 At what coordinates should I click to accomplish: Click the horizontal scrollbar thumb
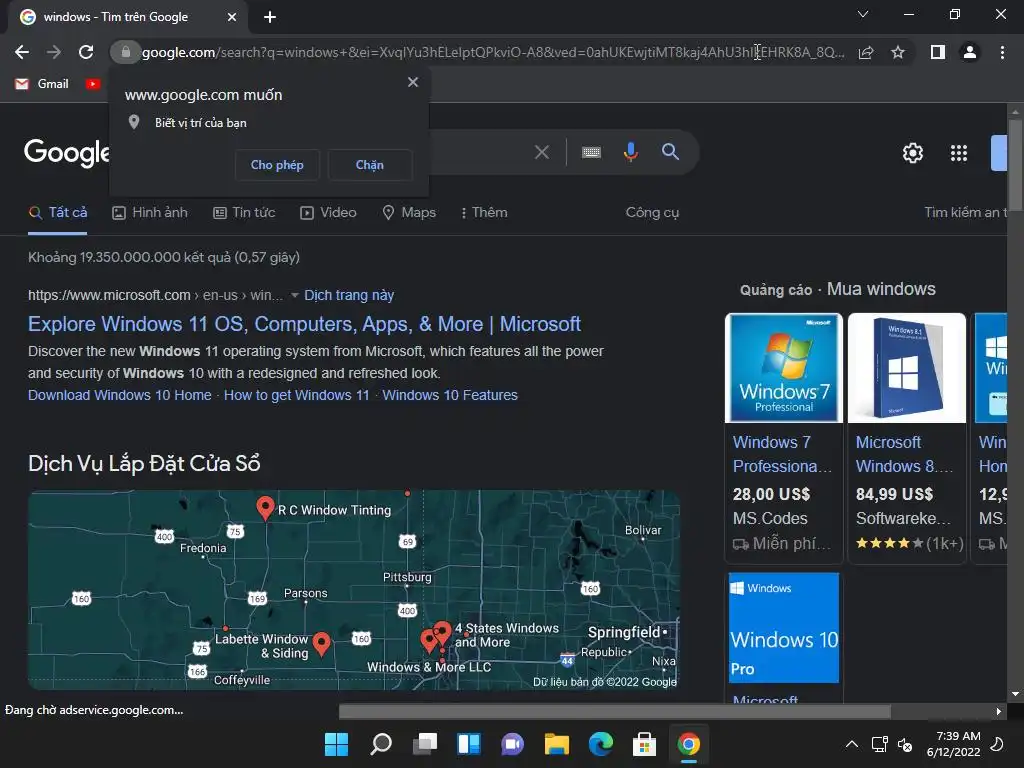click(x=615, y=711)
